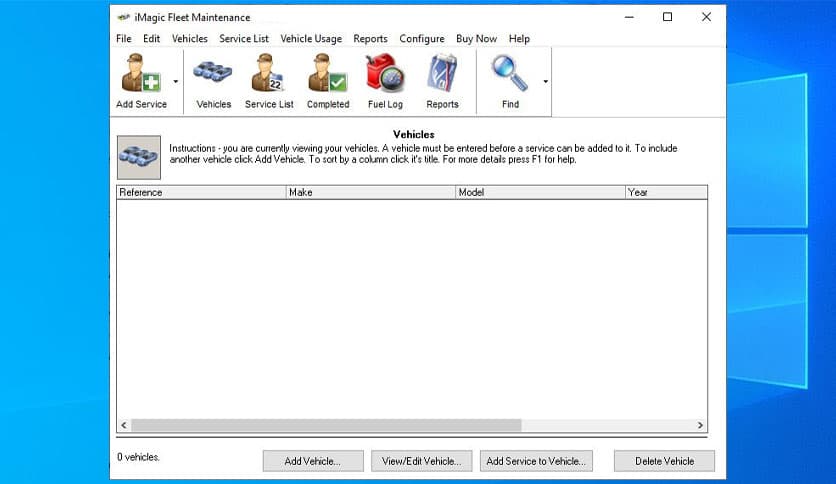Open the Reports menu in menu bar

coord(370,39)
